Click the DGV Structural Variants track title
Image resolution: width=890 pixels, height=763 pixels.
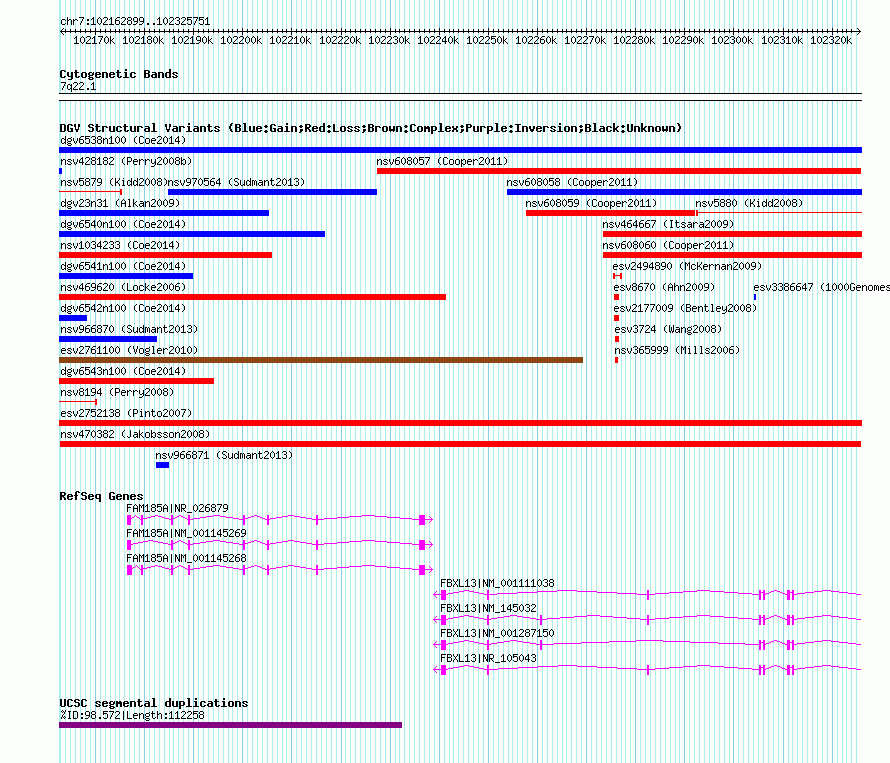(x=371, y=128)
